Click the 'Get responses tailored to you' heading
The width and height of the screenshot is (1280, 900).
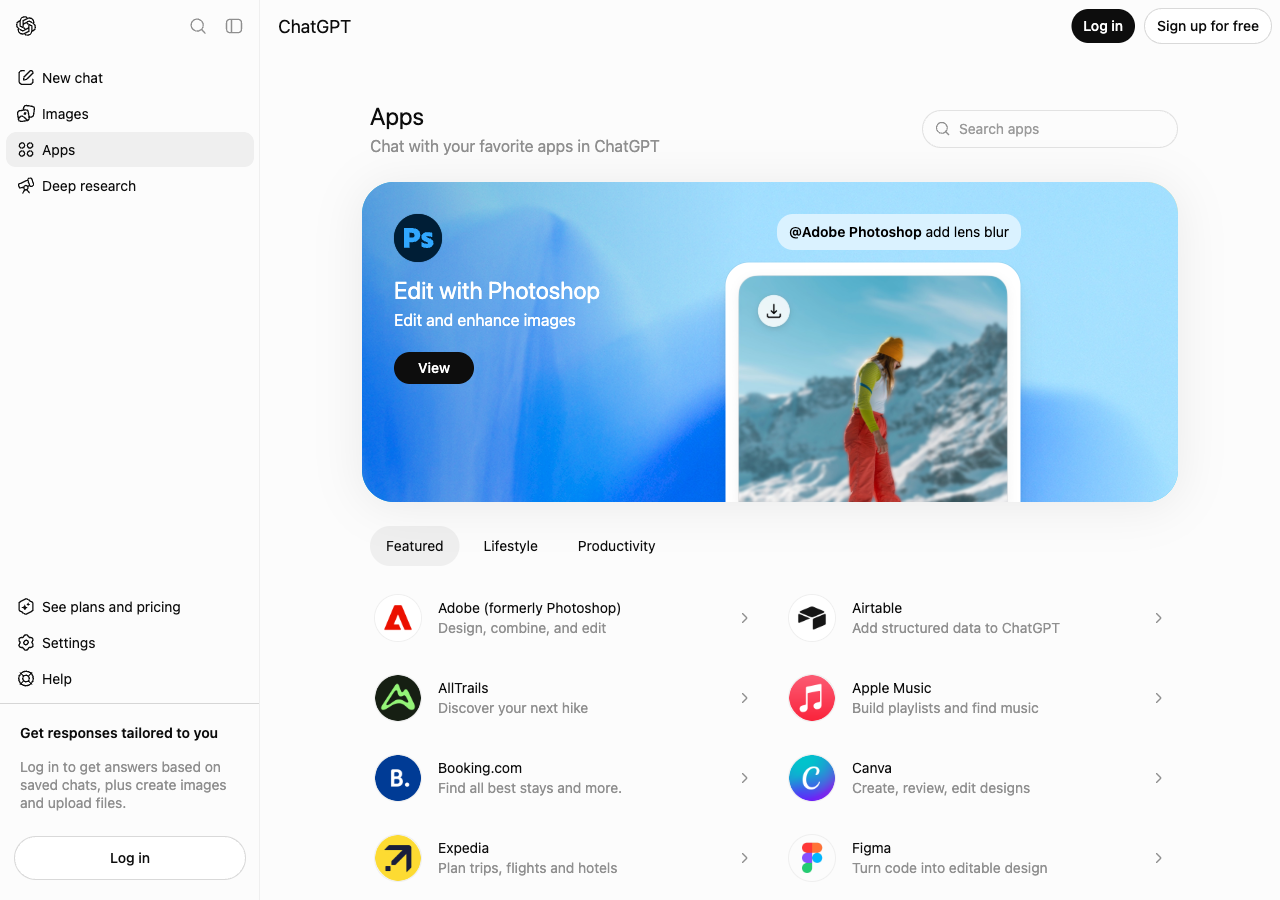[119, 733]
